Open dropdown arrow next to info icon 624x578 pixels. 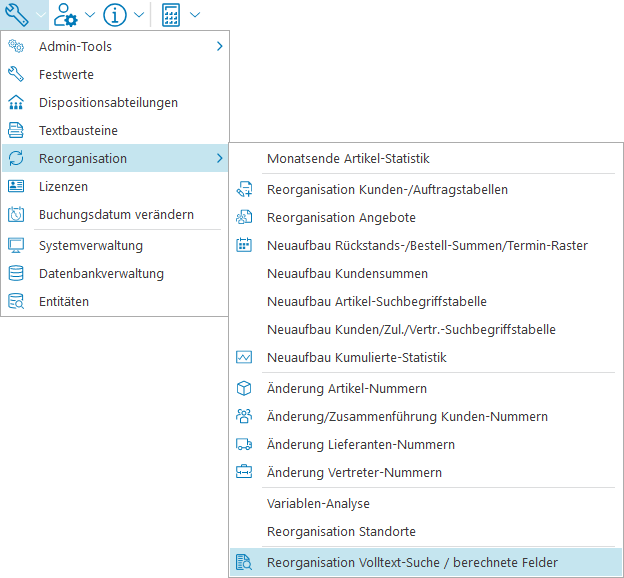tap(138, 15)
